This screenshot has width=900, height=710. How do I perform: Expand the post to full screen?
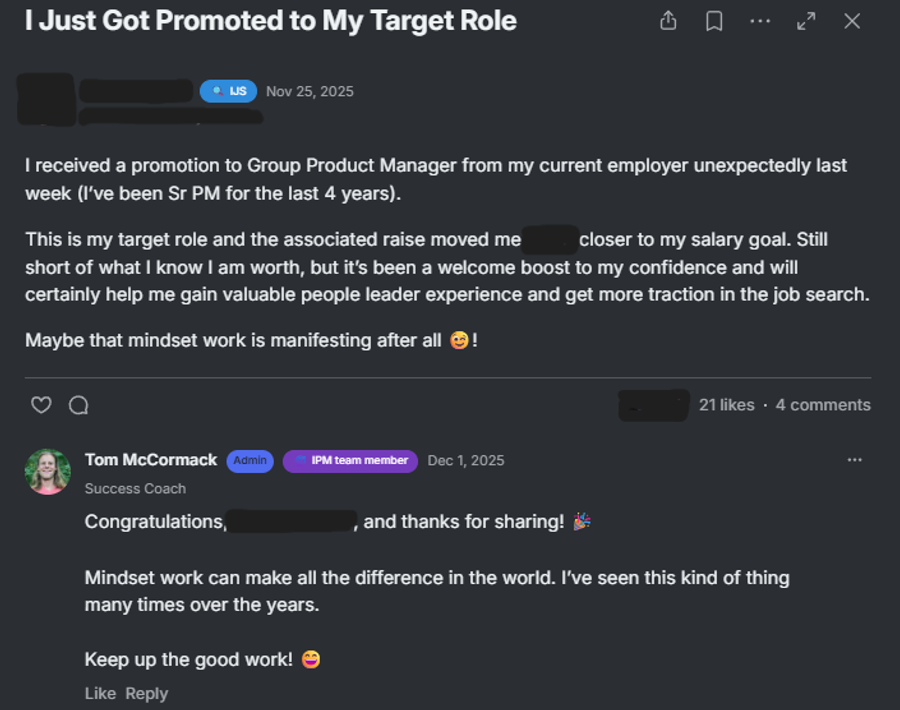[806, 20]
